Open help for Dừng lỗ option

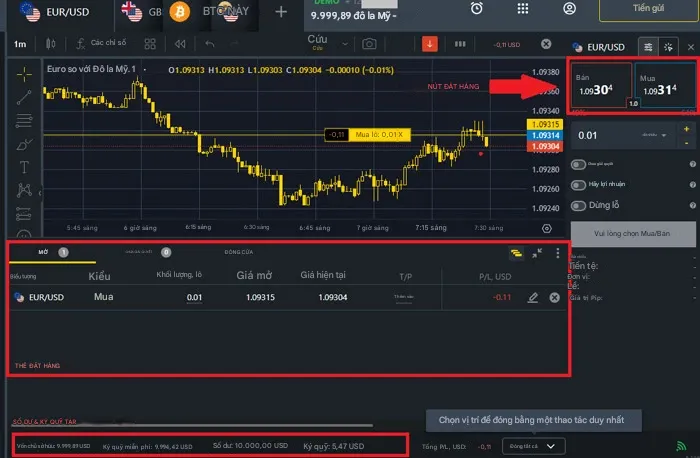(x=692, y=205)
